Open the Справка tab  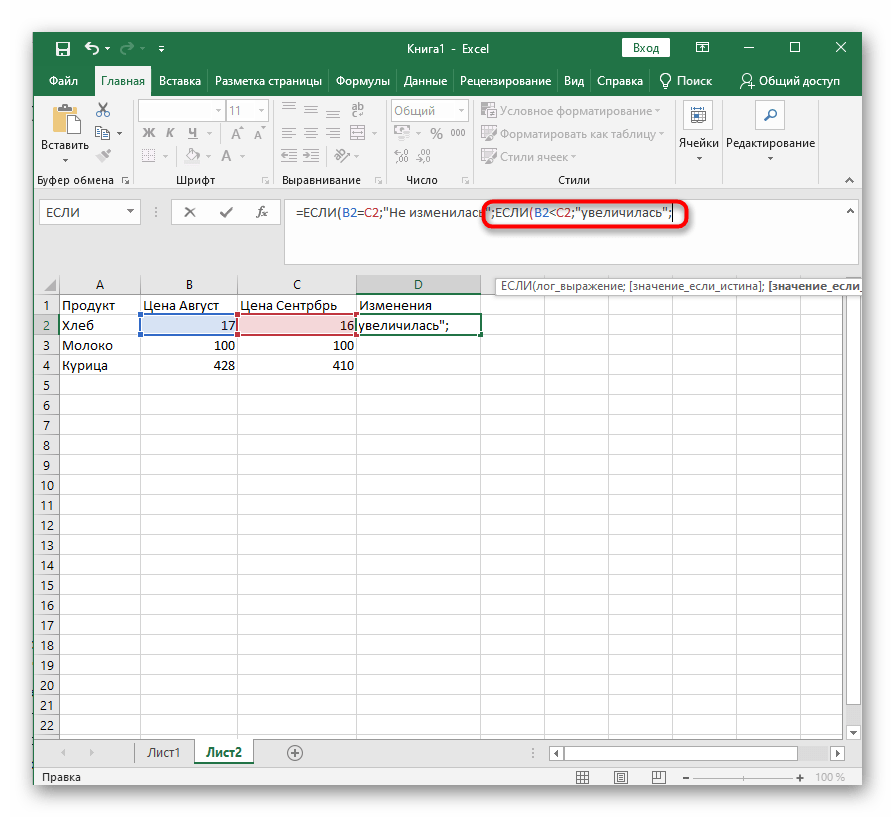620,81
